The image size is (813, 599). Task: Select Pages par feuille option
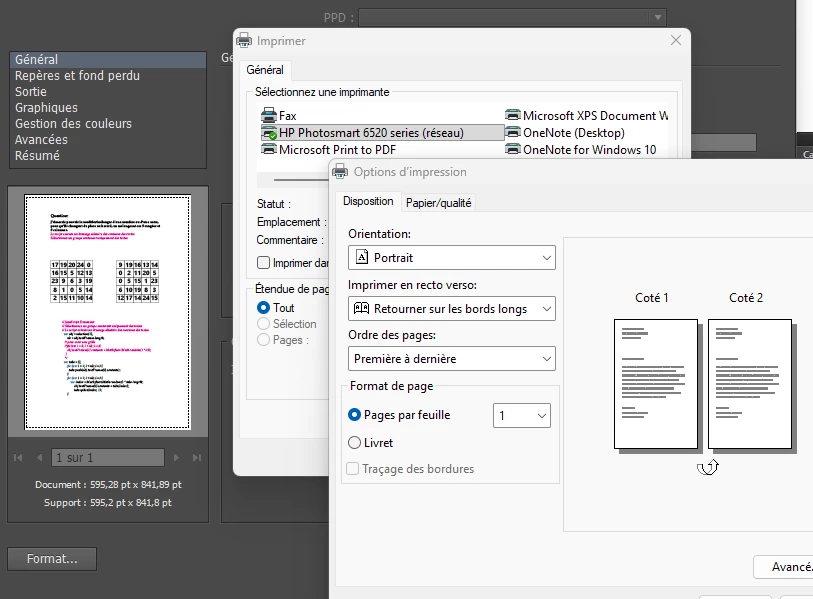coord(354,415)
